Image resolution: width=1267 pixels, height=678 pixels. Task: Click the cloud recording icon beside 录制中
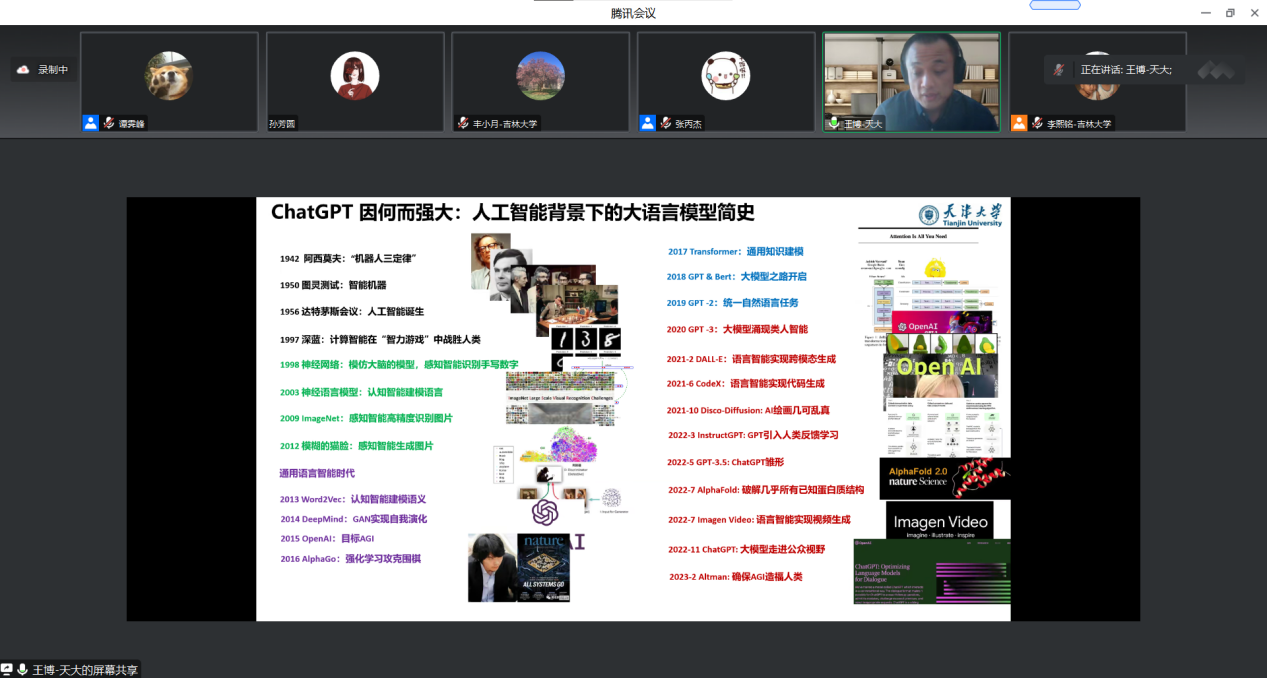pyautogui.click(x=22, y=69)
